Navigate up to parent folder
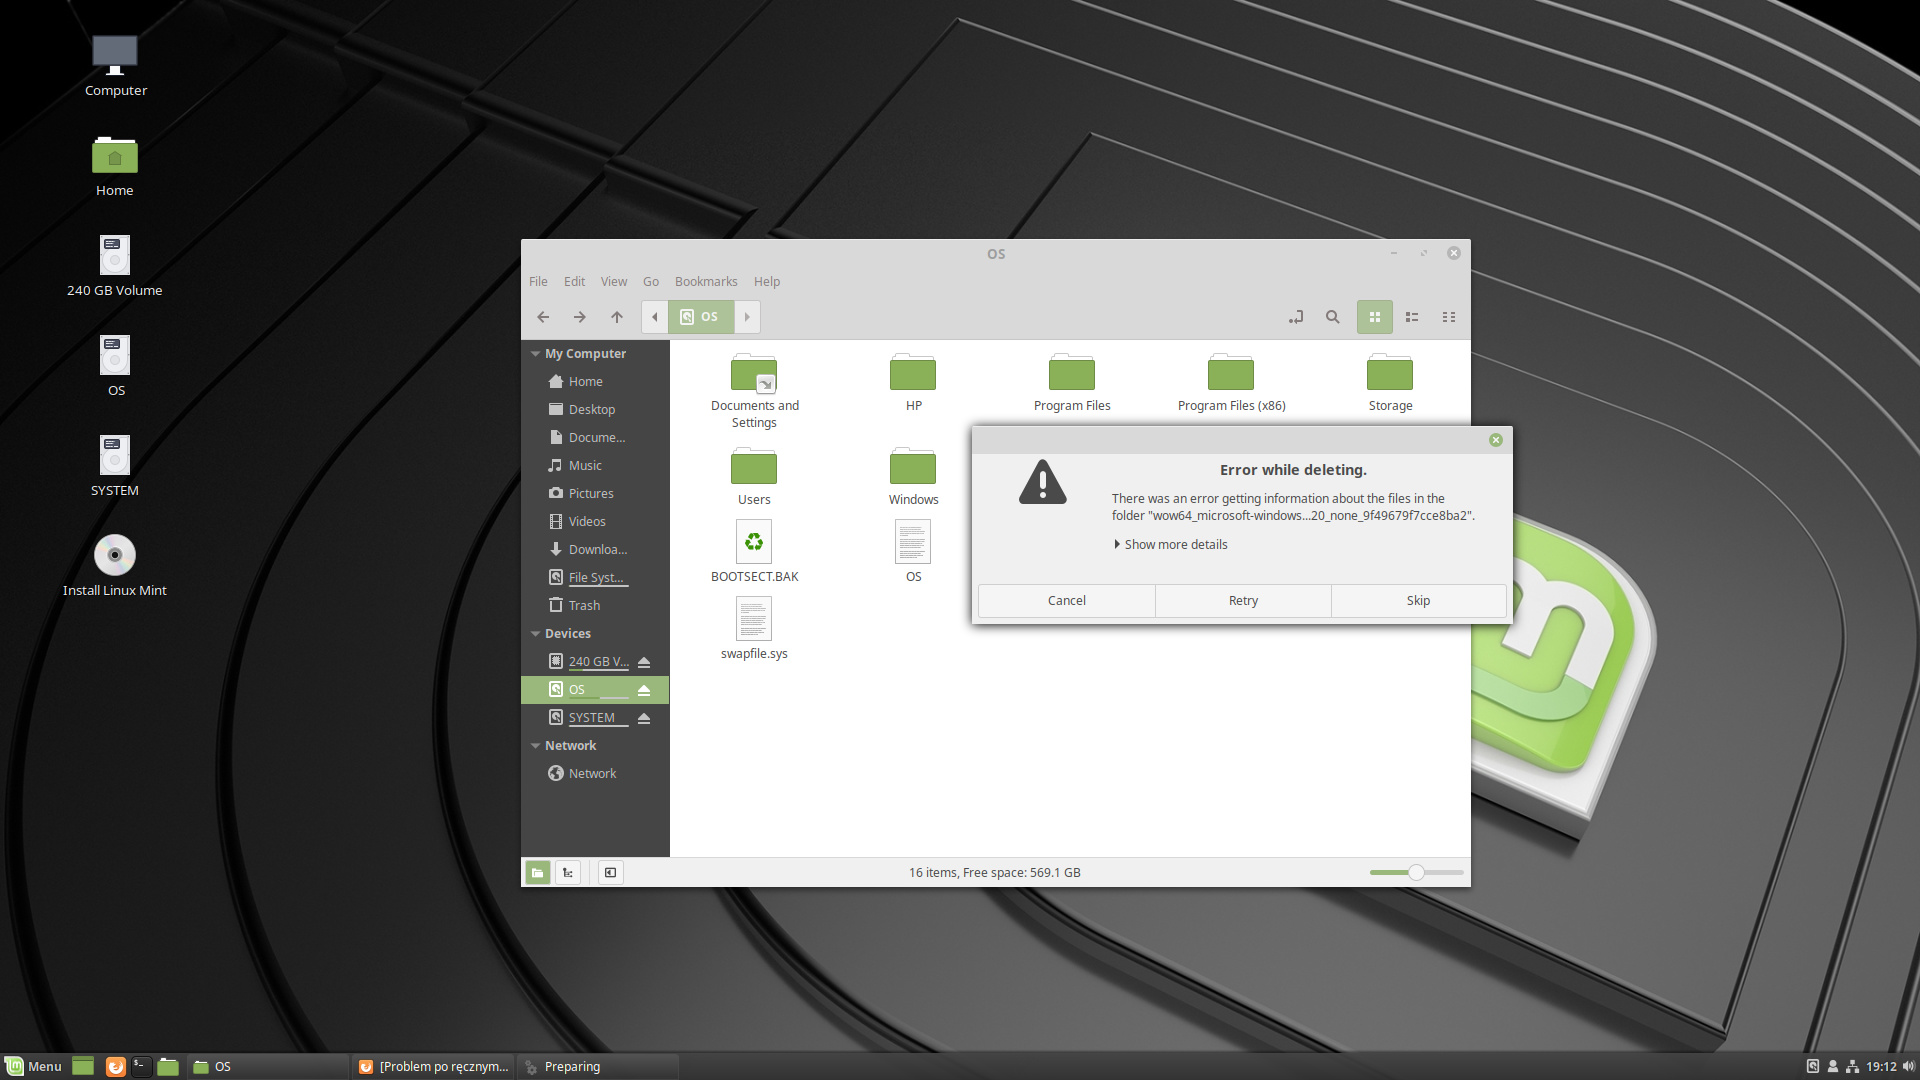Image resolution: width=1920 pixels, height=1080 pixels. (x=617, y=317)
